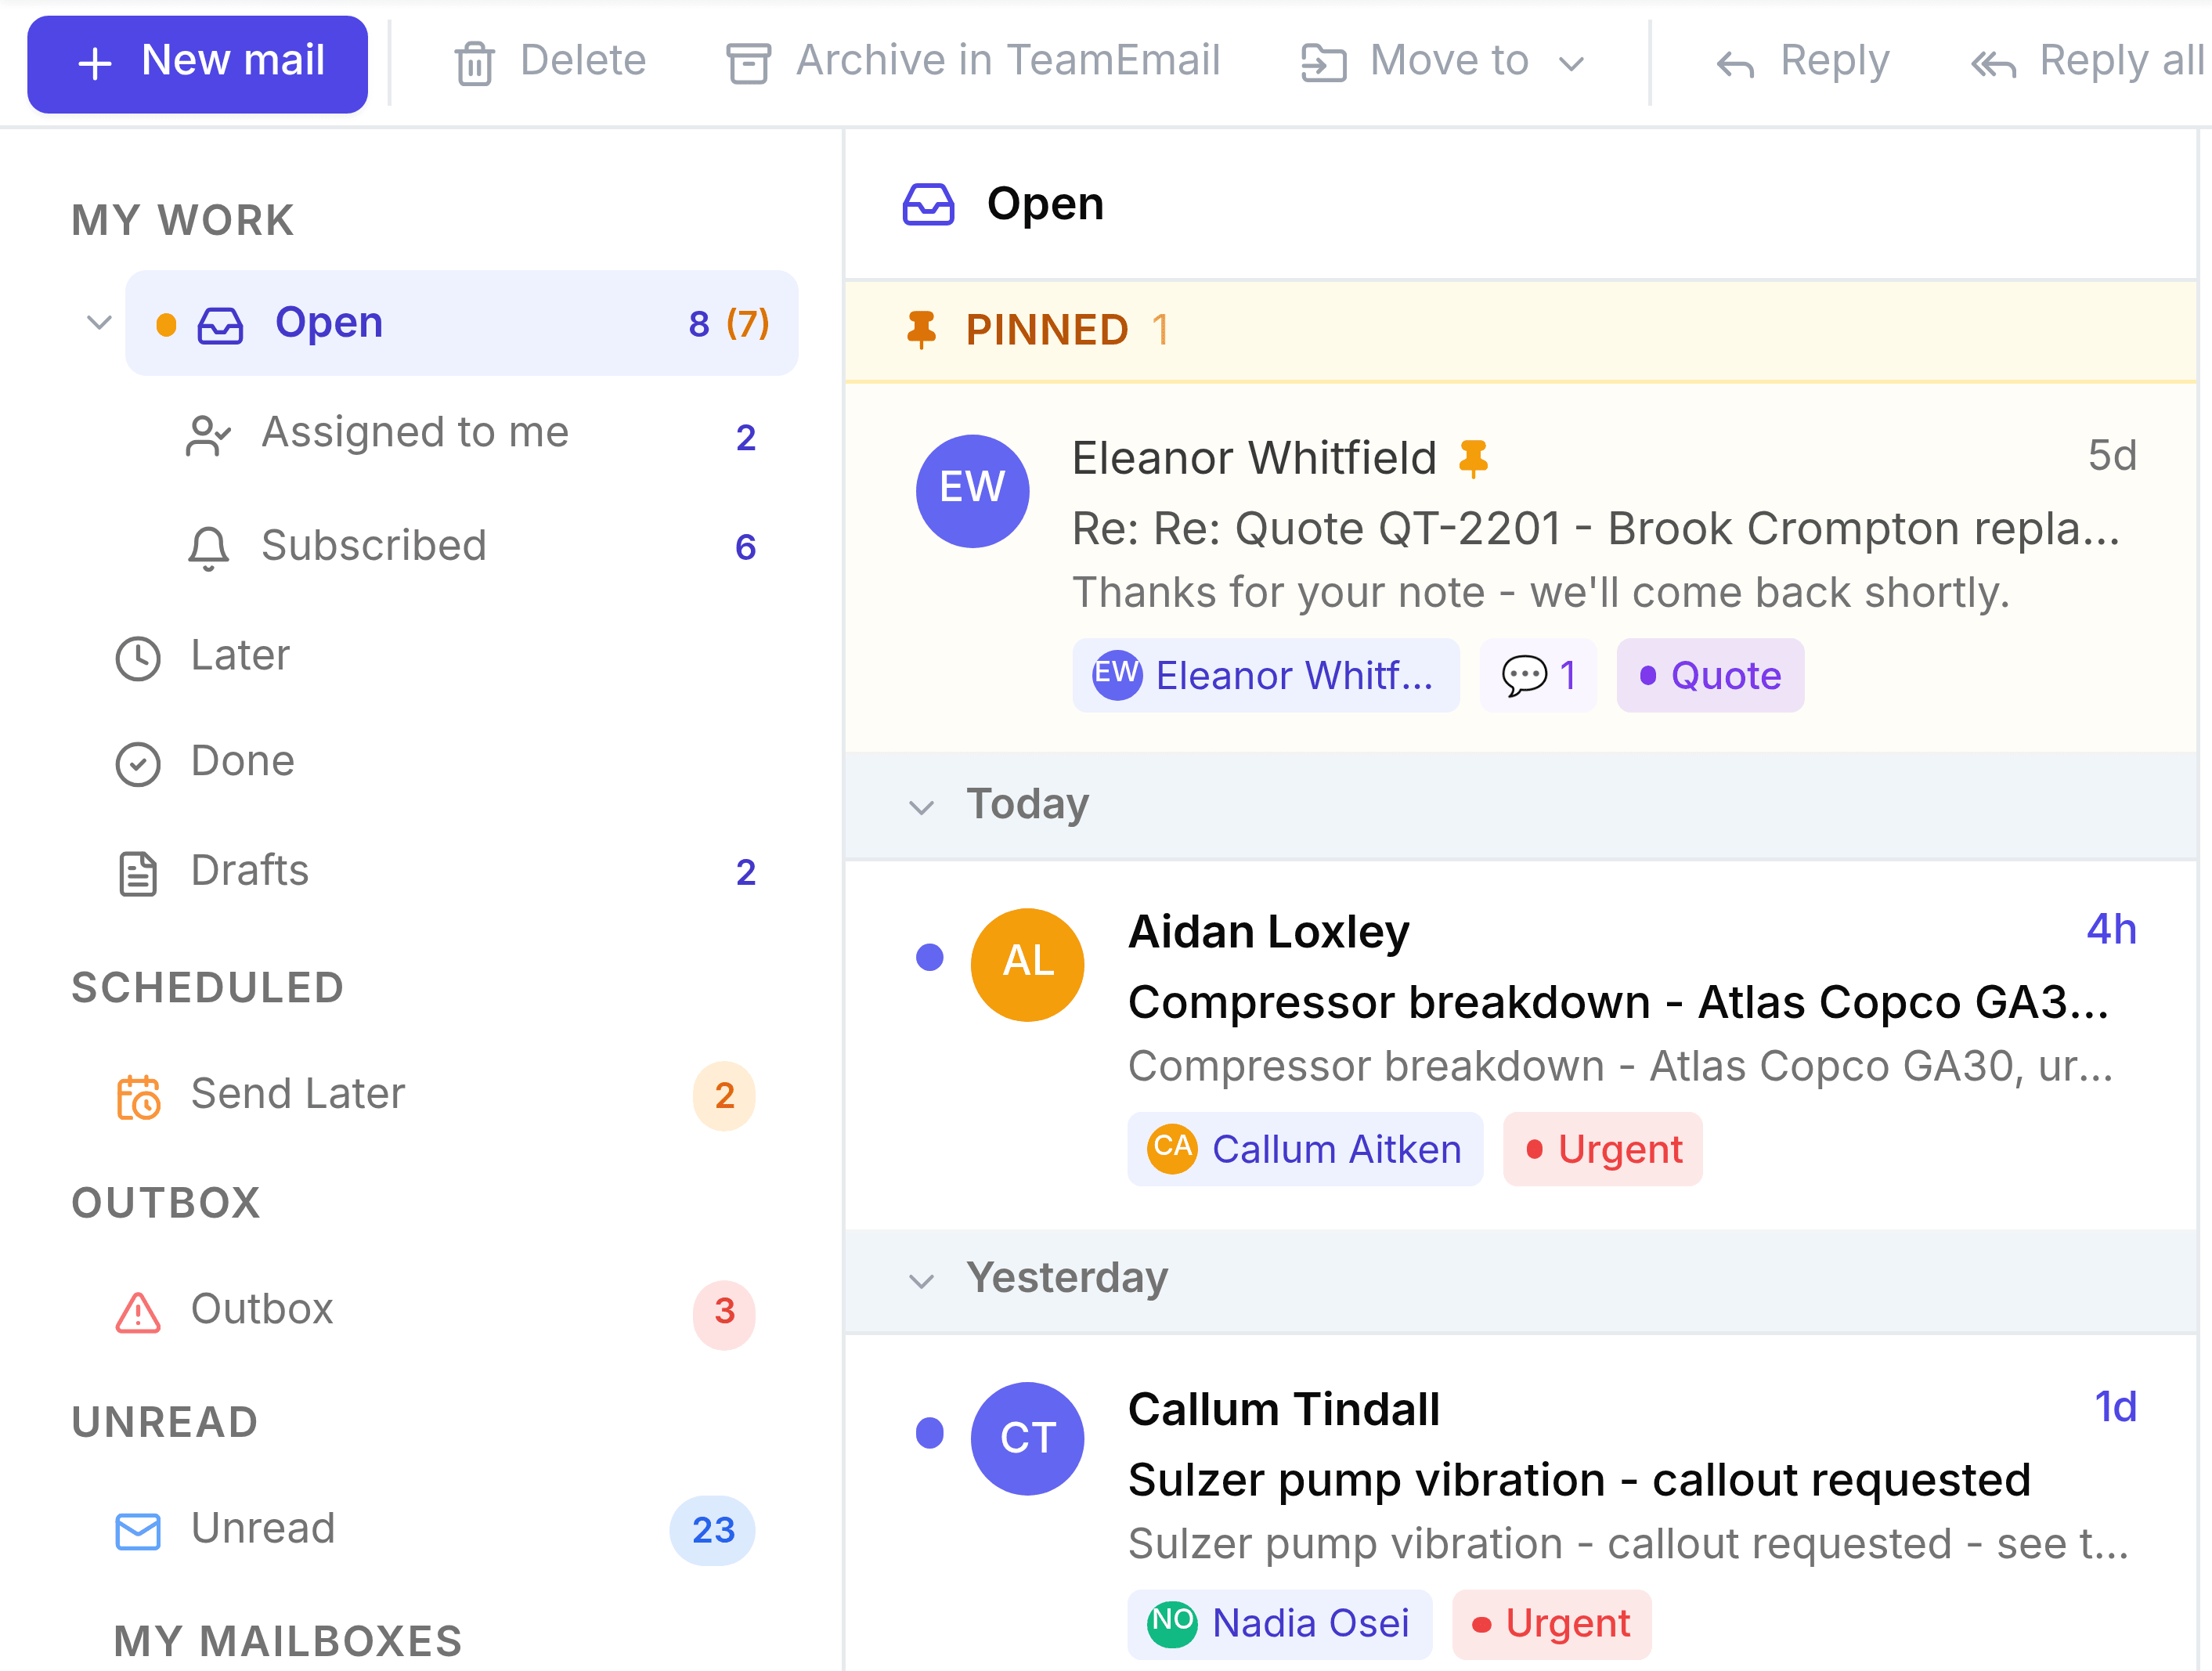The height and width of the screenshot is (1671, 2212).
Task: Click the Urgent tag on Callum Tindall email
Action: coord(1551,1623)
